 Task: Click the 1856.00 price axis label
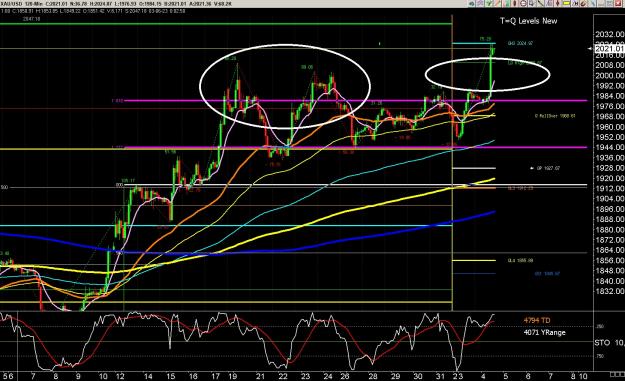pos(609,260)
